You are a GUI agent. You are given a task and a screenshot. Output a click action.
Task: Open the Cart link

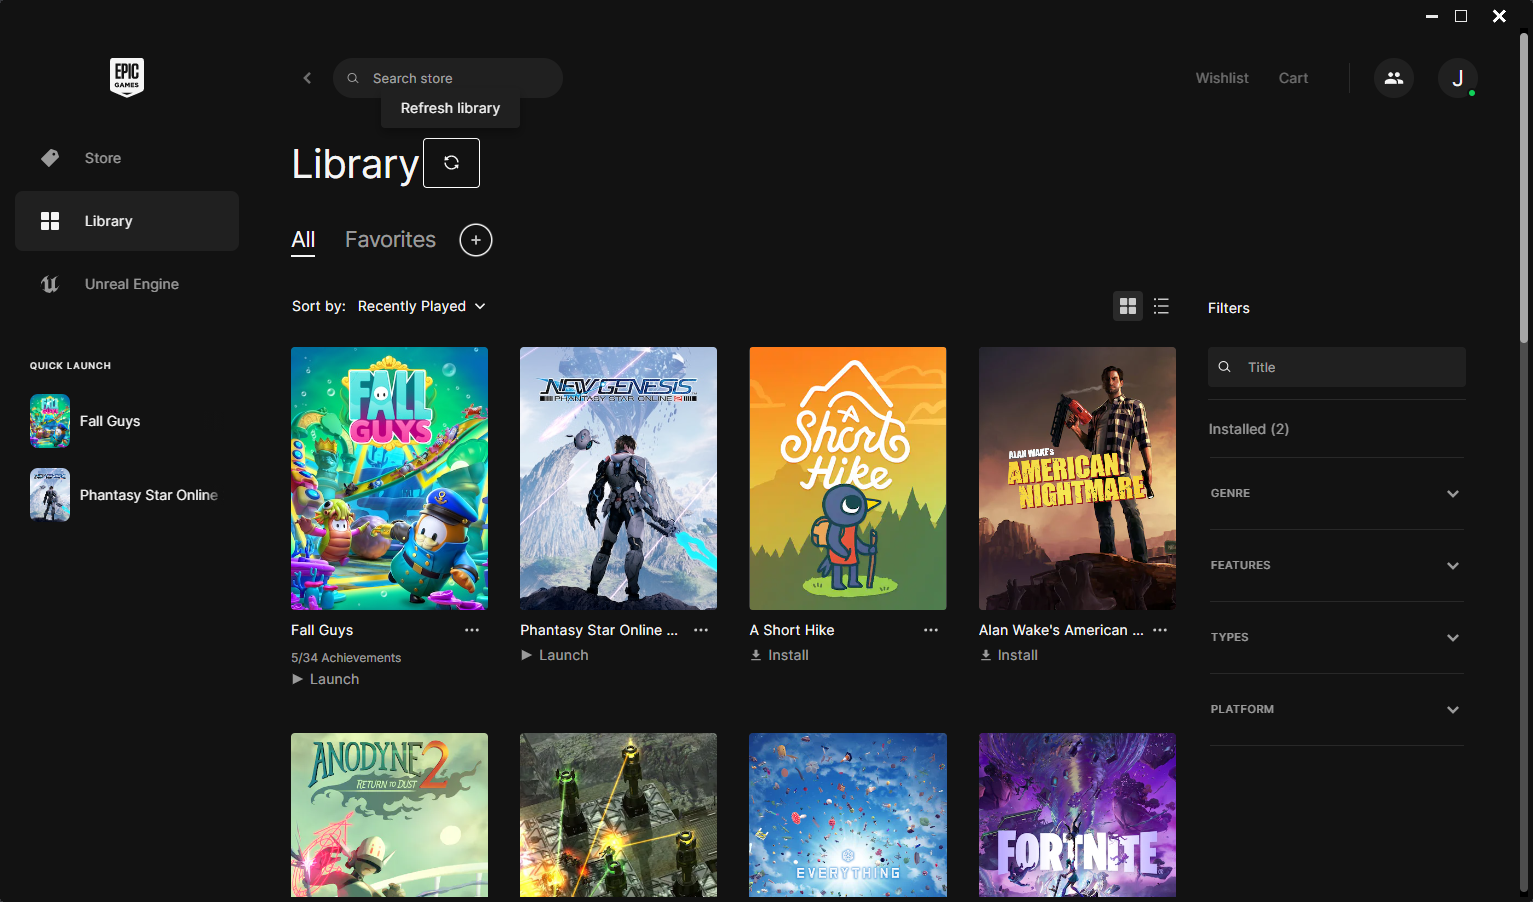pos(1293,78)
